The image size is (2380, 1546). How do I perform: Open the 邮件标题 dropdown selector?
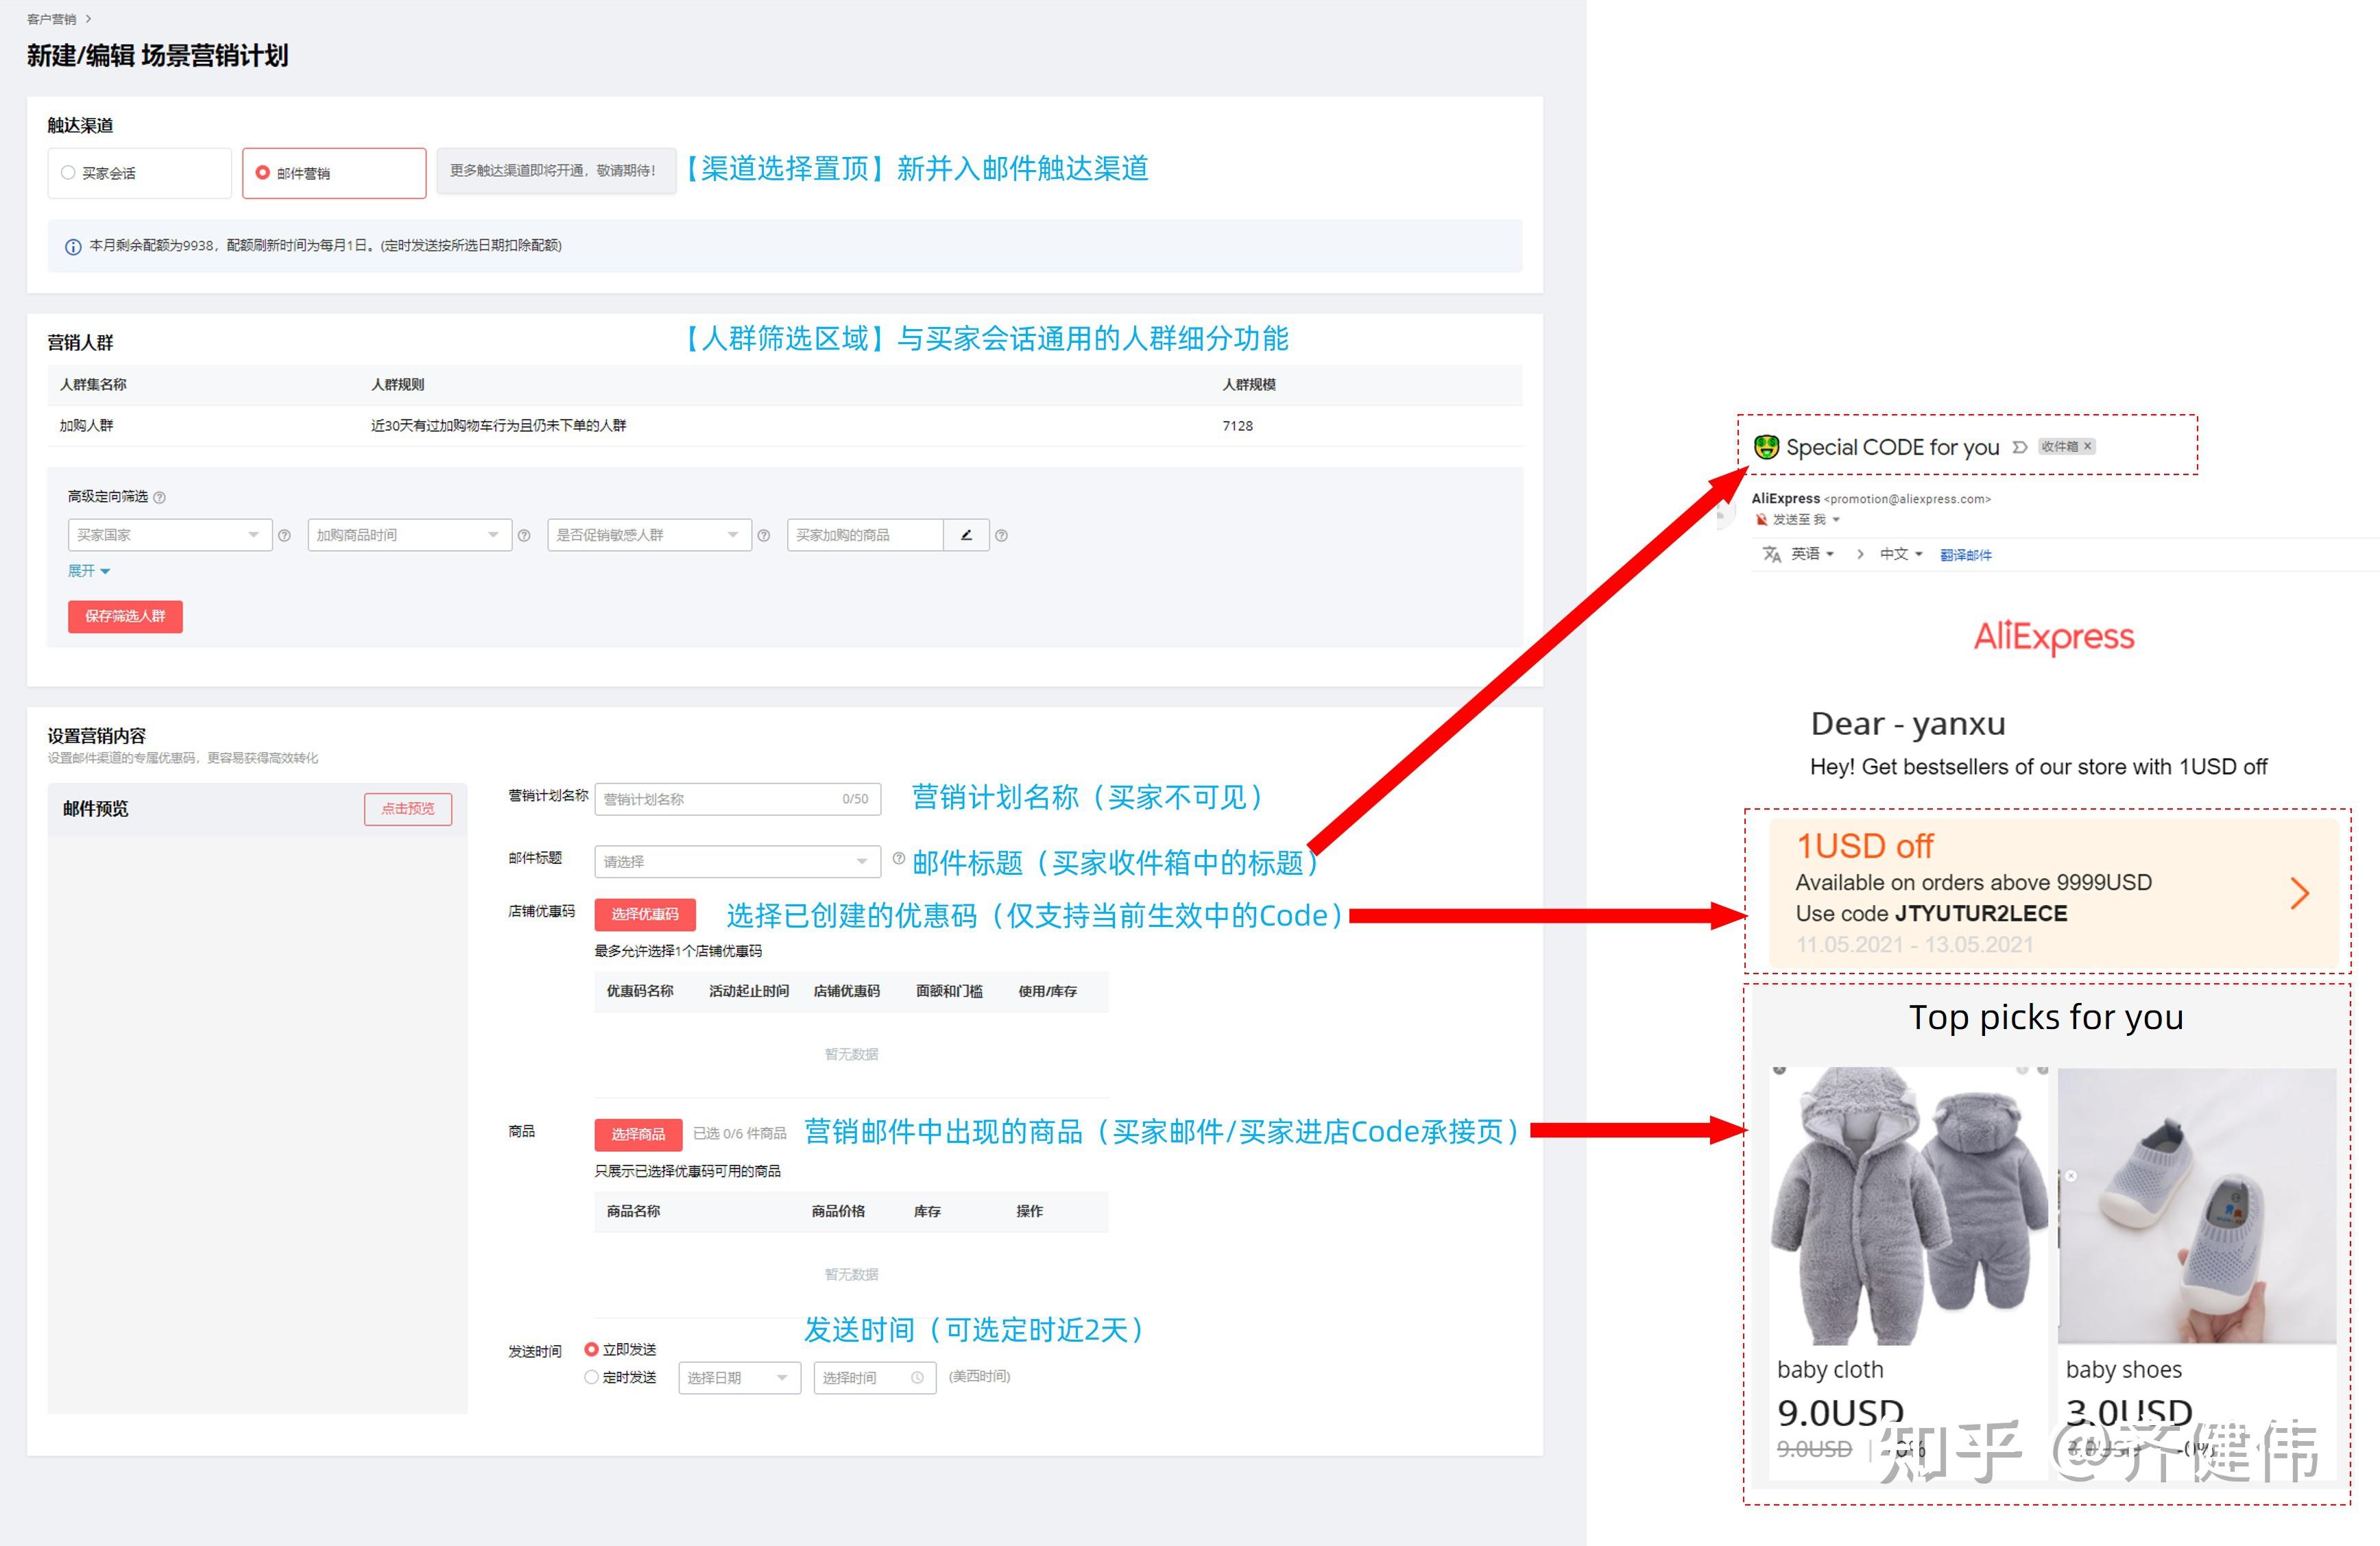(x=737, y=861)
